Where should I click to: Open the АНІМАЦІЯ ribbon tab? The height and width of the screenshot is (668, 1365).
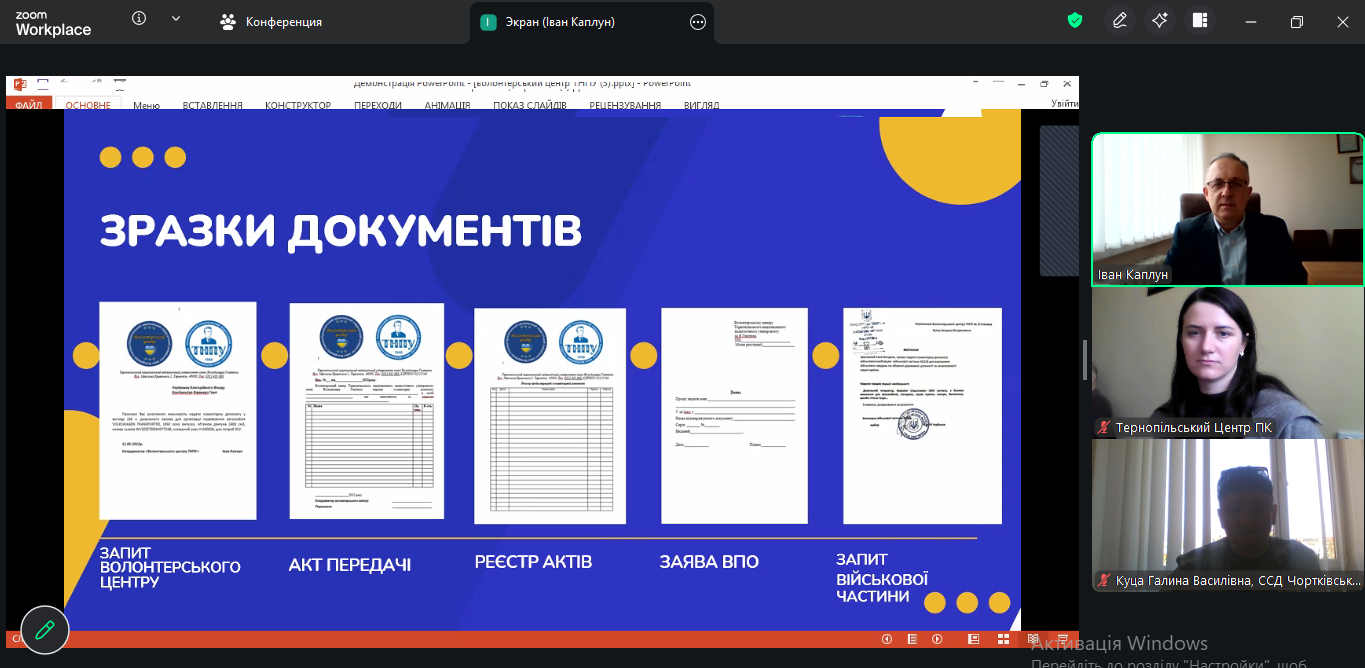click(447, 105)
